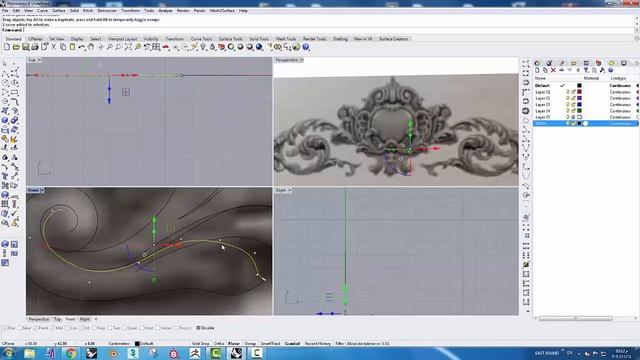Click the blue Help question-mark icon
The image size is (640, 360).
306,47
